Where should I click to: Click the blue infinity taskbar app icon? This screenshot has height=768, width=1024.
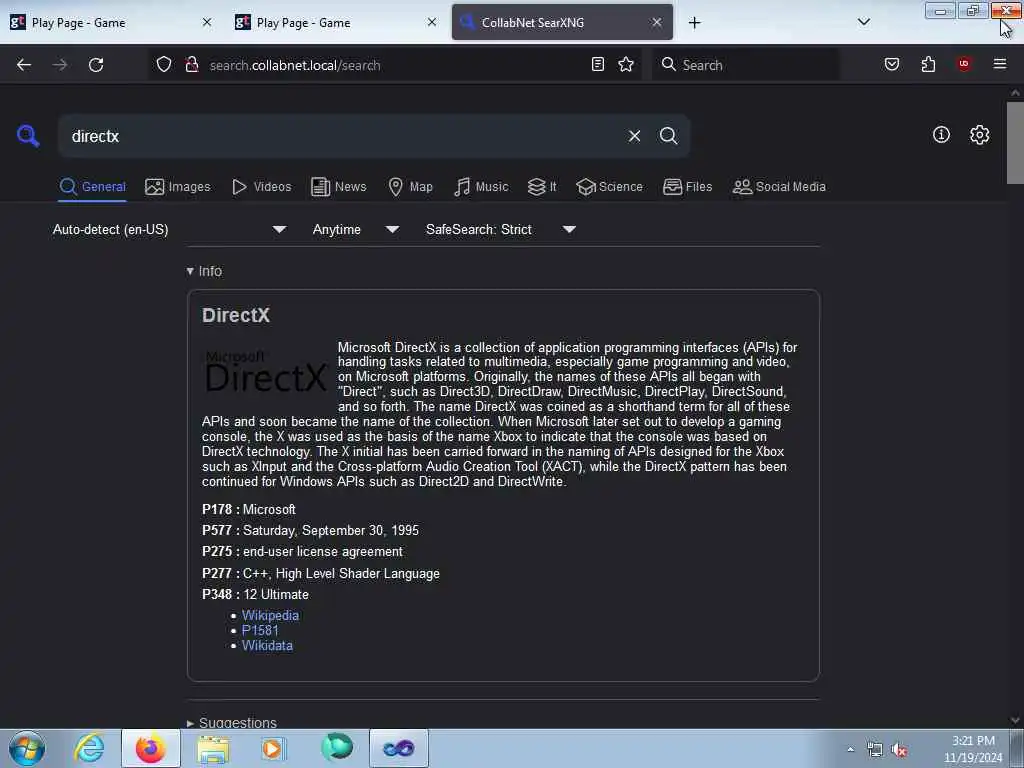tap(398, 748)
